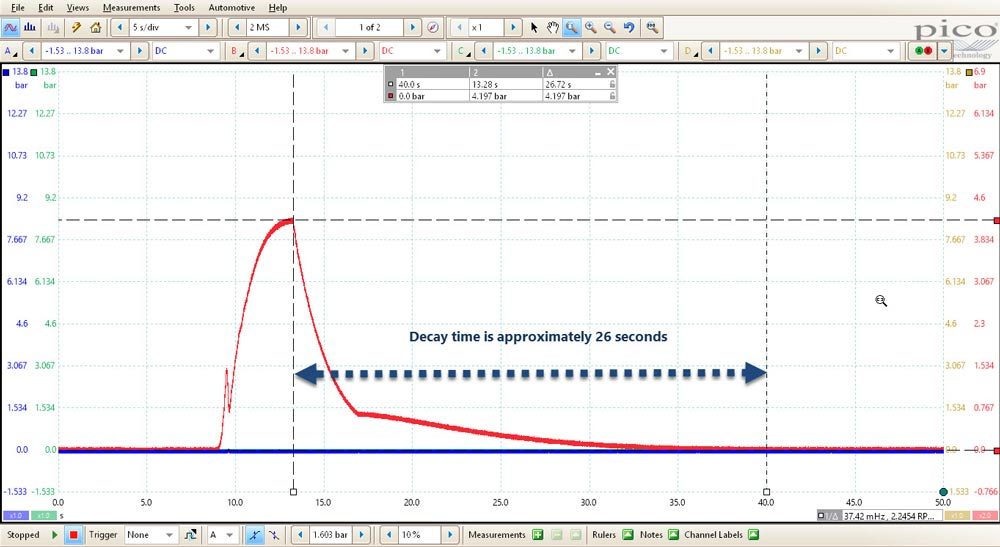The height and width of the screenshot is (547, 1000).
Task: Open the Measurements menu
Action: click(x=131, y=8)
